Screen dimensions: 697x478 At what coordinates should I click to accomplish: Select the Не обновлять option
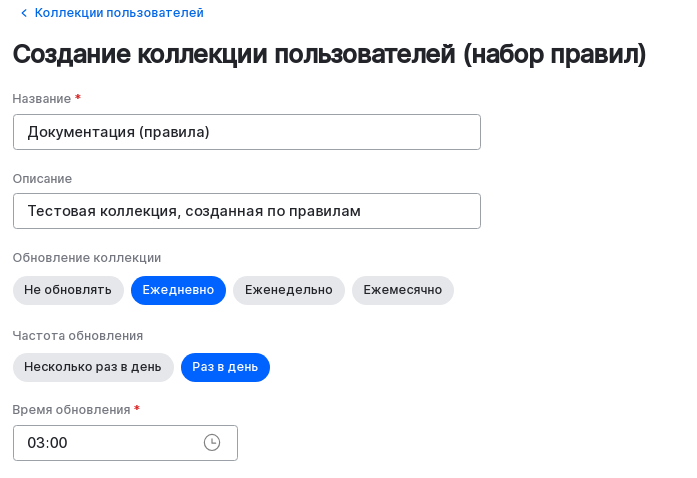coord(68,290)
